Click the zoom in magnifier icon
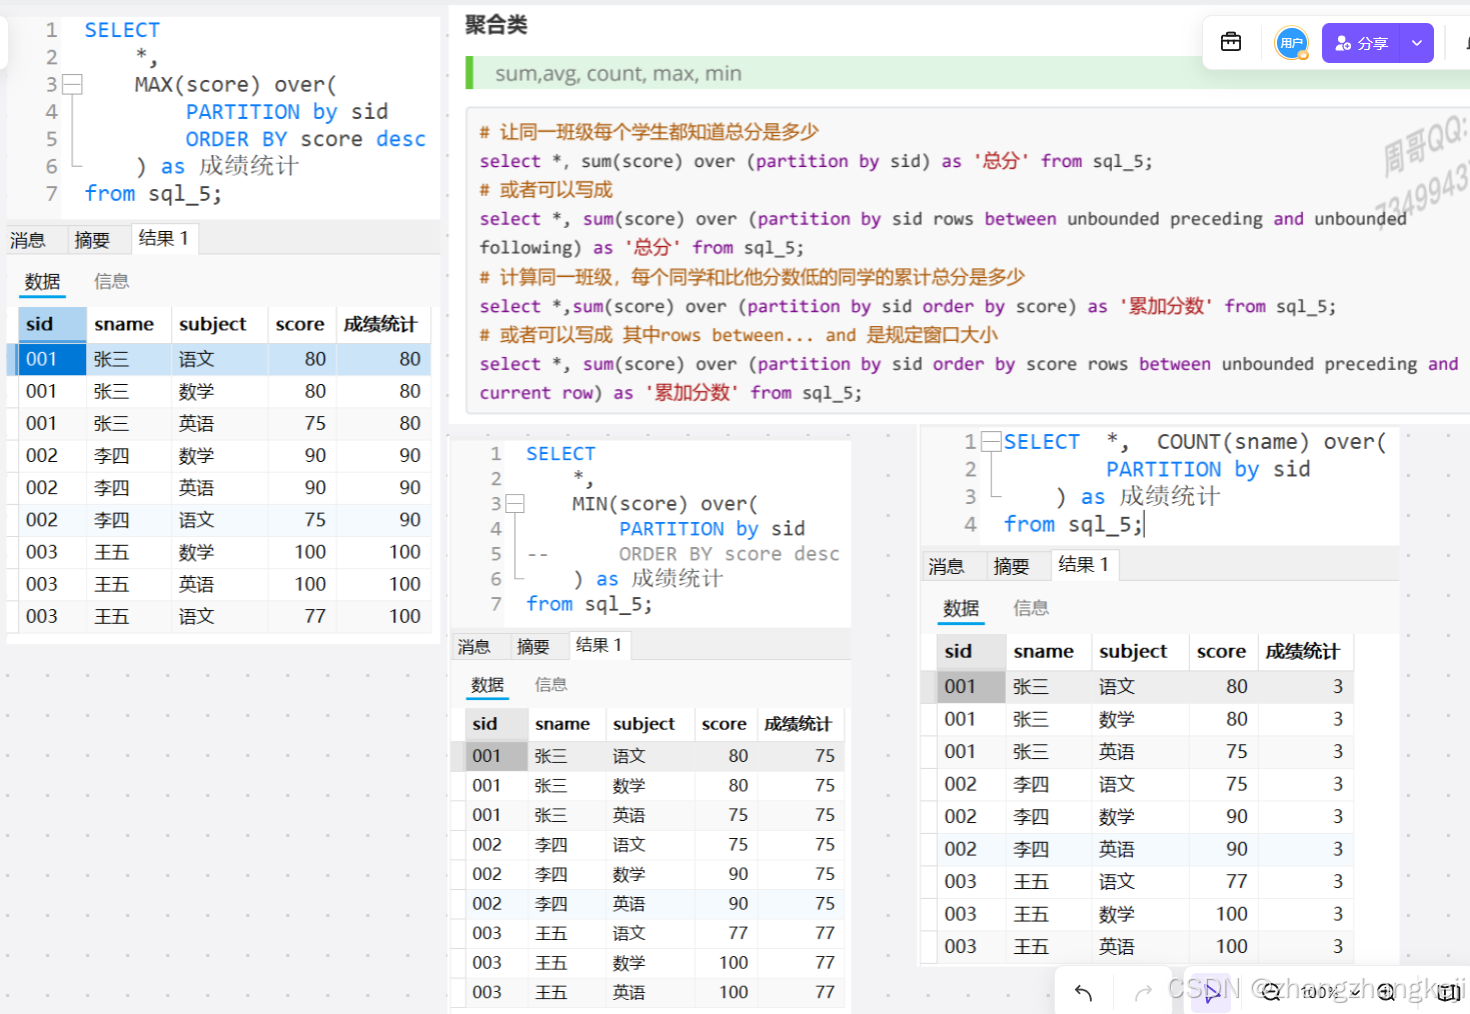Viewport: 1470px width, 1014px height. 1386,992
